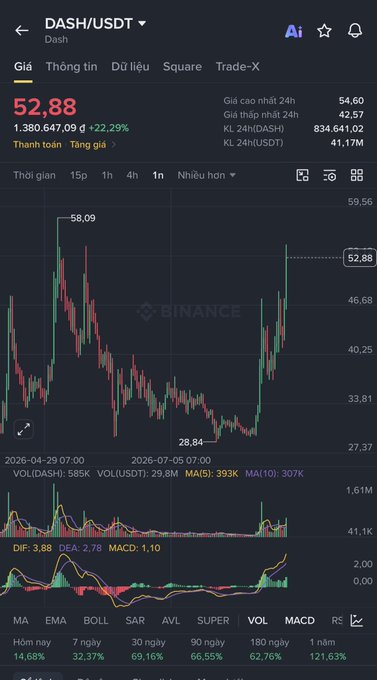Expand the chart to fullscreen
The image size is (377, 680).
(23, 430)
